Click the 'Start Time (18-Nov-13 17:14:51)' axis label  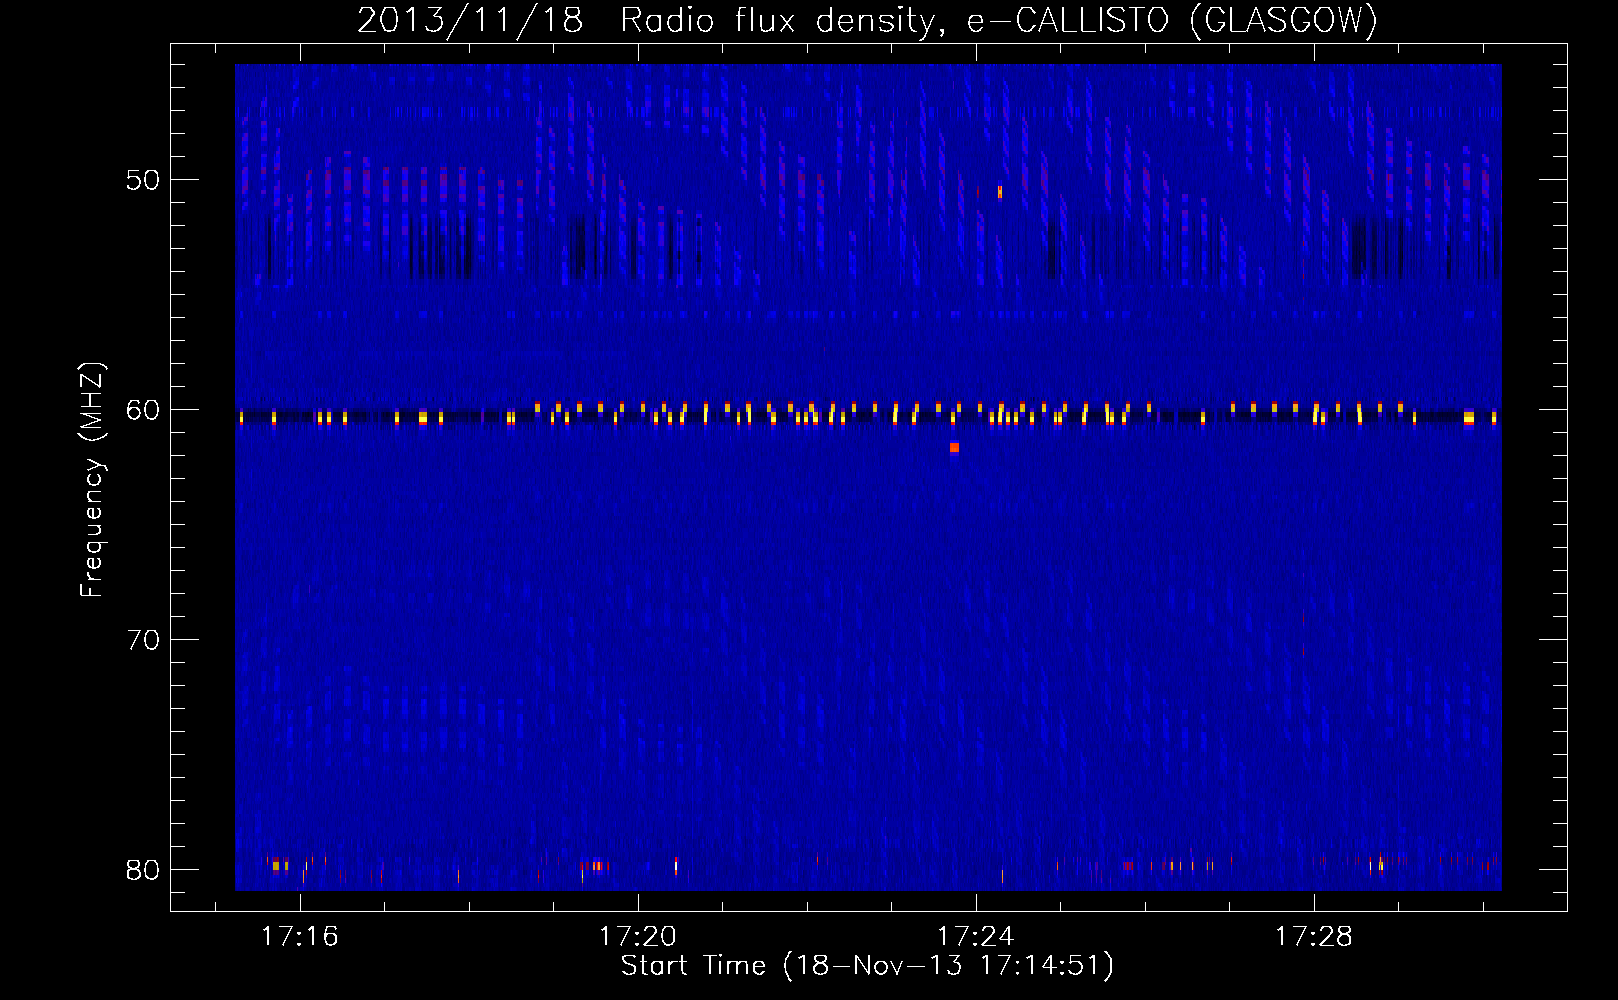click(867, 966)
